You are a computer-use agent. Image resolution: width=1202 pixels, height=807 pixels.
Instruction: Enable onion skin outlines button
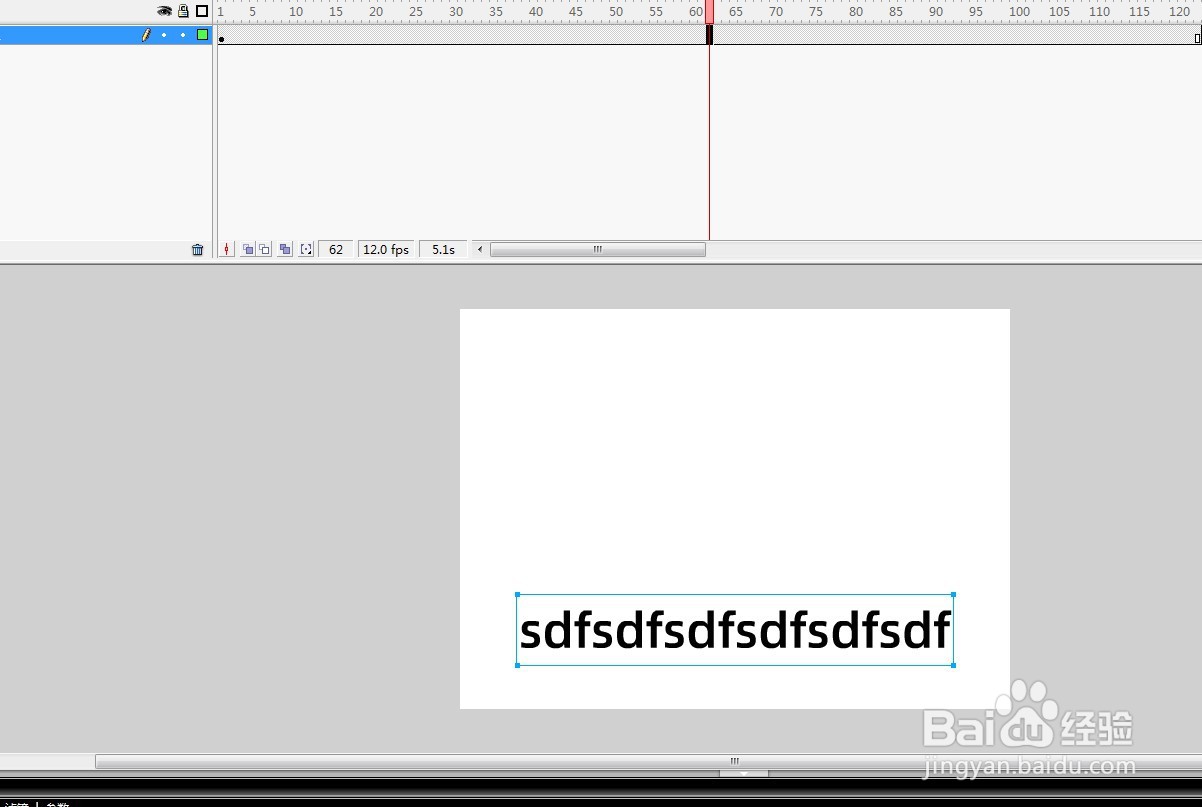[265, 249]
